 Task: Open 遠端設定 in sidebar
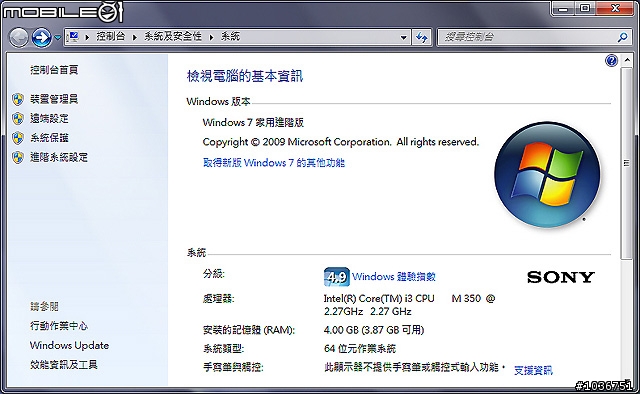(x=49, y=118)
